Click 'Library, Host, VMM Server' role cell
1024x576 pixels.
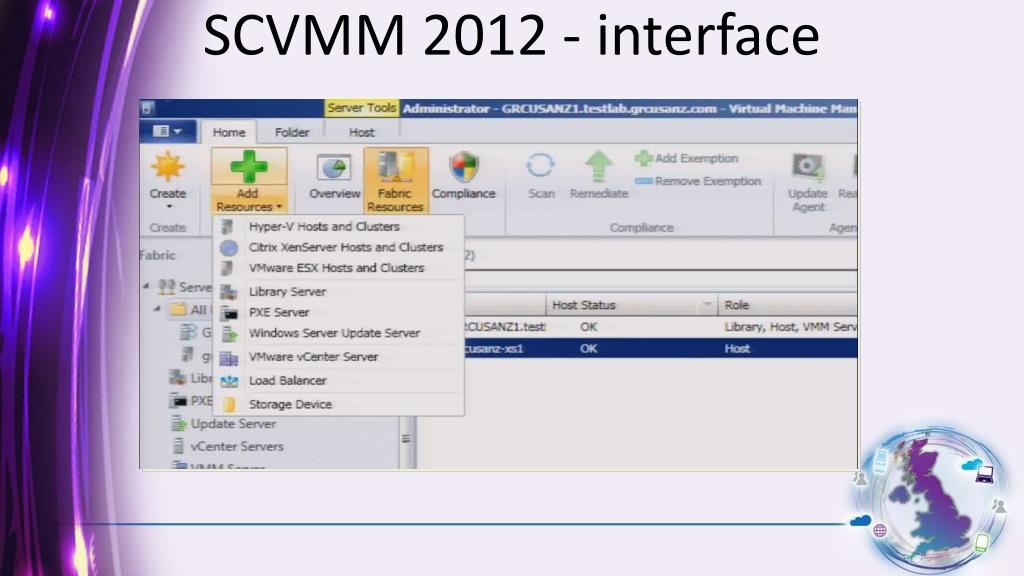(x=790, y=327)
